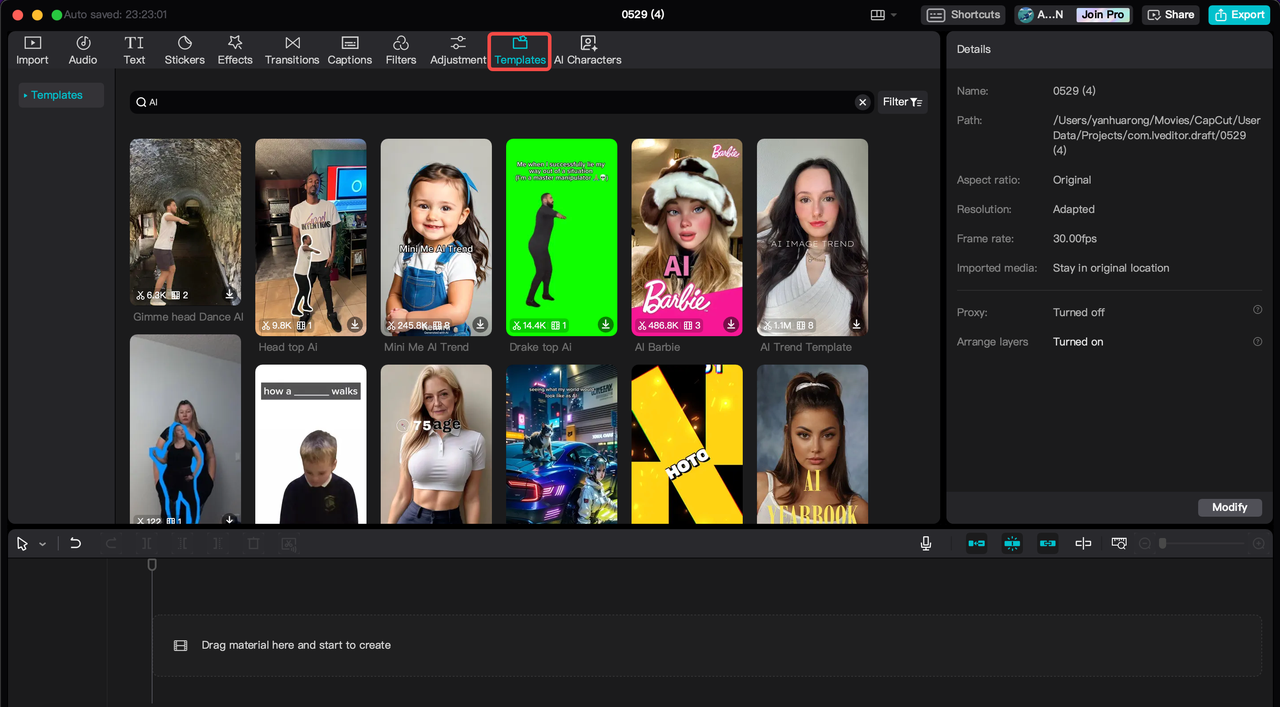1280x707 pixels.
Task: Open the Filter dropdown for templates
Action: click(x=903, y=102)
